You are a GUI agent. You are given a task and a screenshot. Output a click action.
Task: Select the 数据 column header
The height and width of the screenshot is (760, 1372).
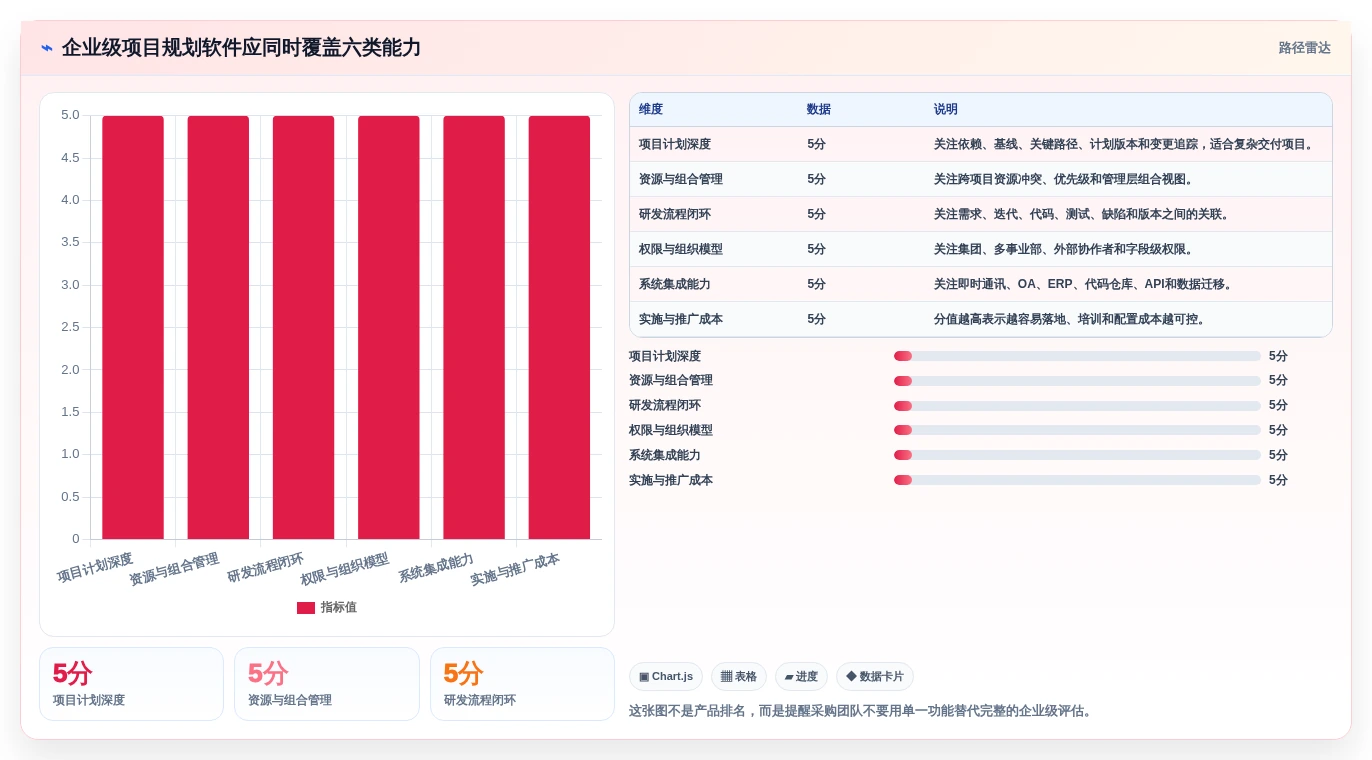click(819, 110)
